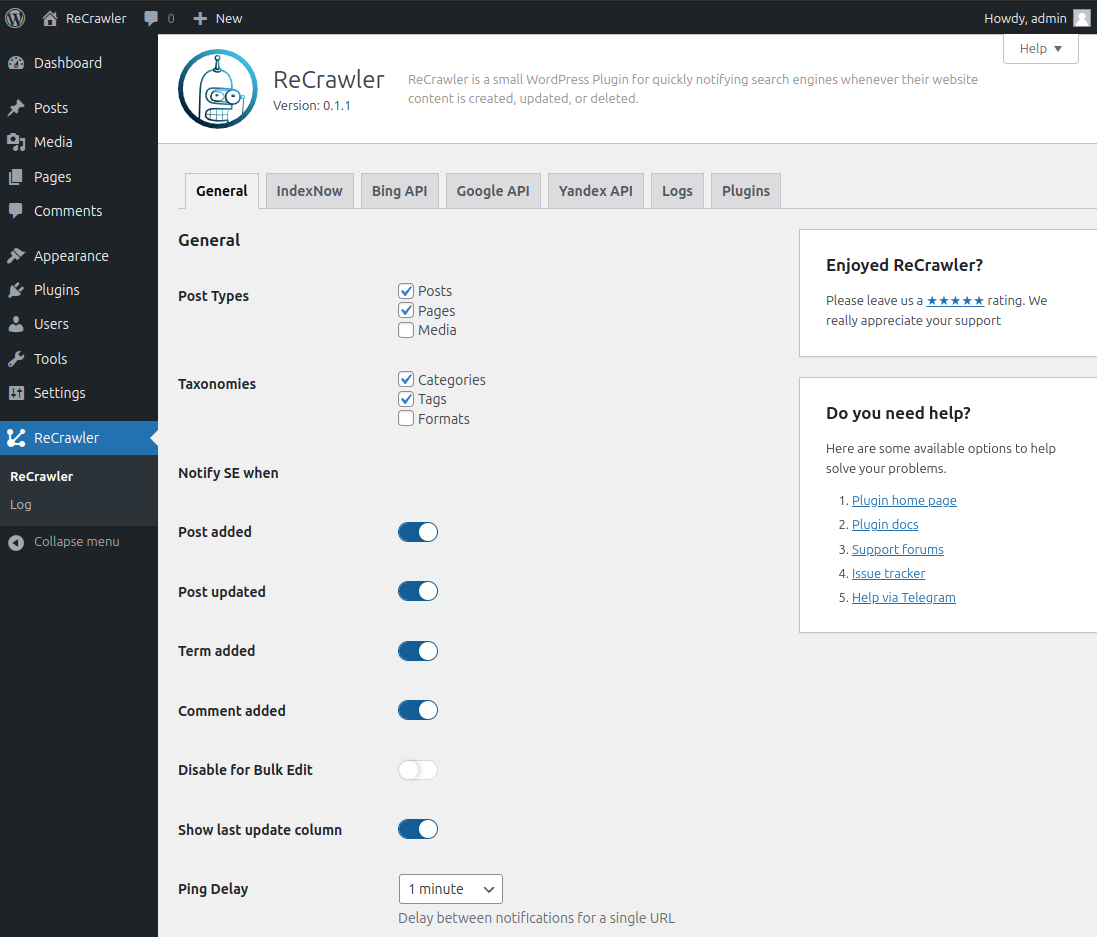Turn off the Term added toggle

(x=418, y=651)
